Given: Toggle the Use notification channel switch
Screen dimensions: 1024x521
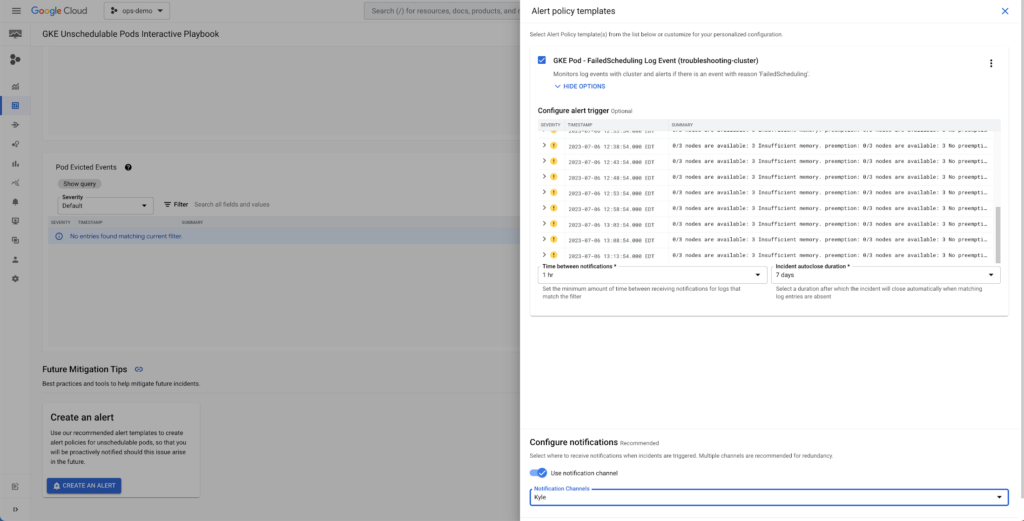Looking at the screenshot, I should pyautogui.click(x=538, y=473).
